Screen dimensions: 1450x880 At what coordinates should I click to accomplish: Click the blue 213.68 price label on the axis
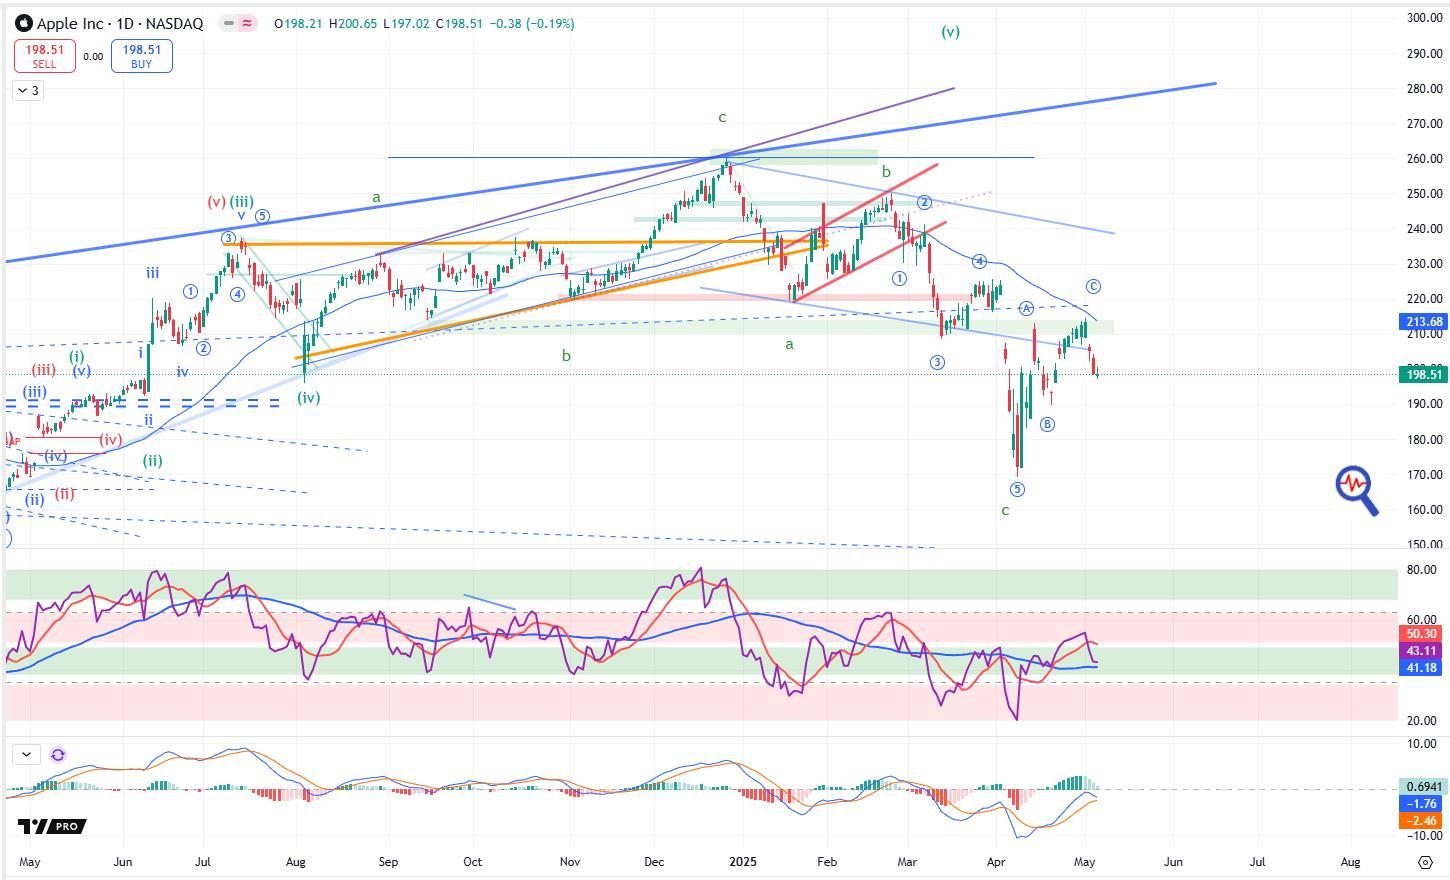click(x=1423, y=321)
